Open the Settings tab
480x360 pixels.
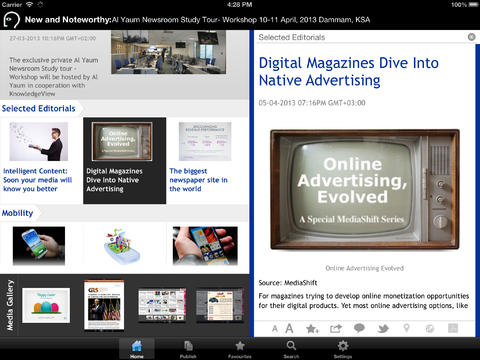pos(343,349)
